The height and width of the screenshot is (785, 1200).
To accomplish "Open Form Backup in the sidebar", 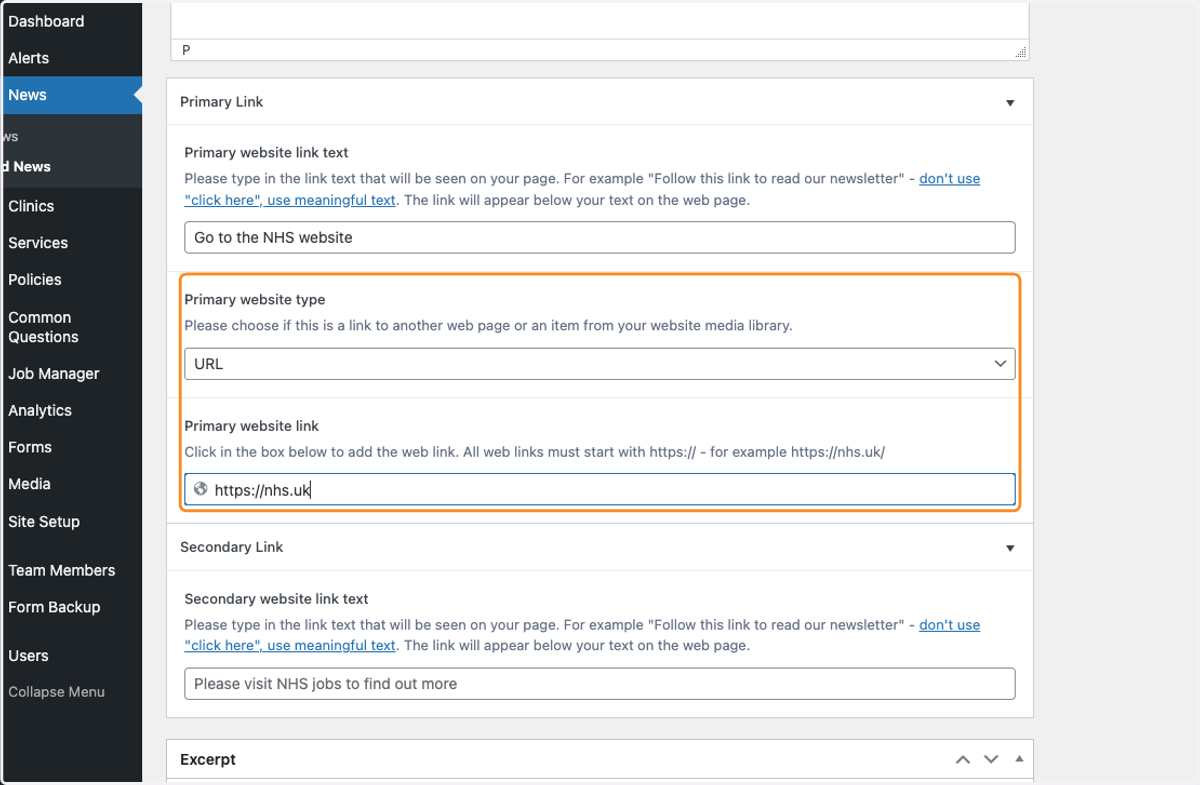I will [54, 607].
